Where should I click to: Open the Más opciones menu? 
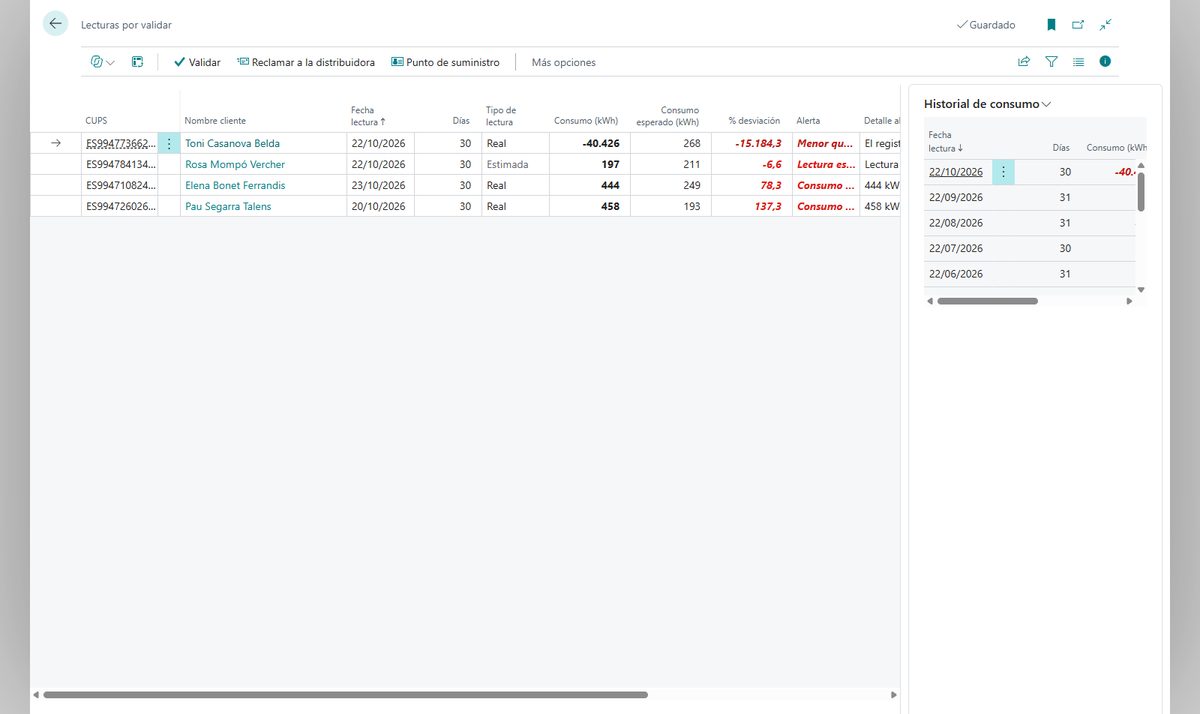click(x=564, y=62)
